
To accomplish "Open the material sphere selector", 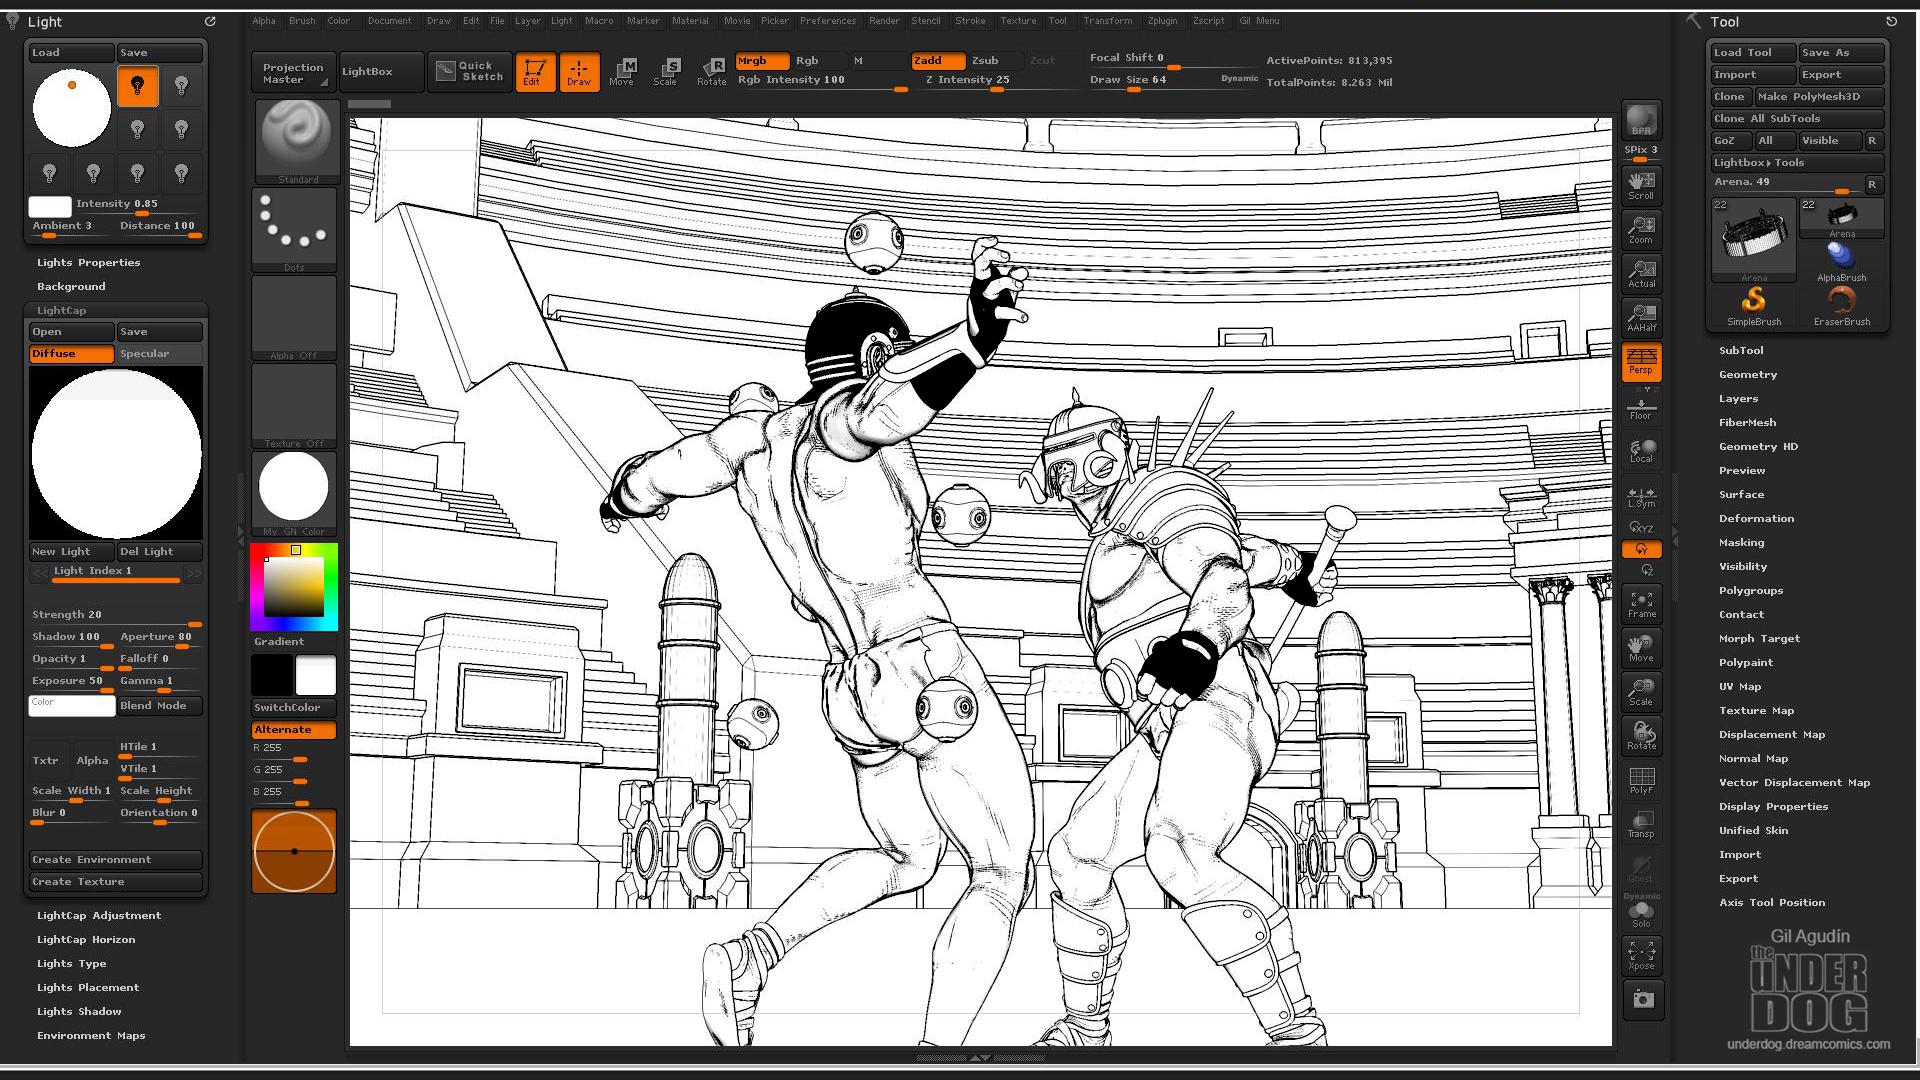I will [294, 493].
